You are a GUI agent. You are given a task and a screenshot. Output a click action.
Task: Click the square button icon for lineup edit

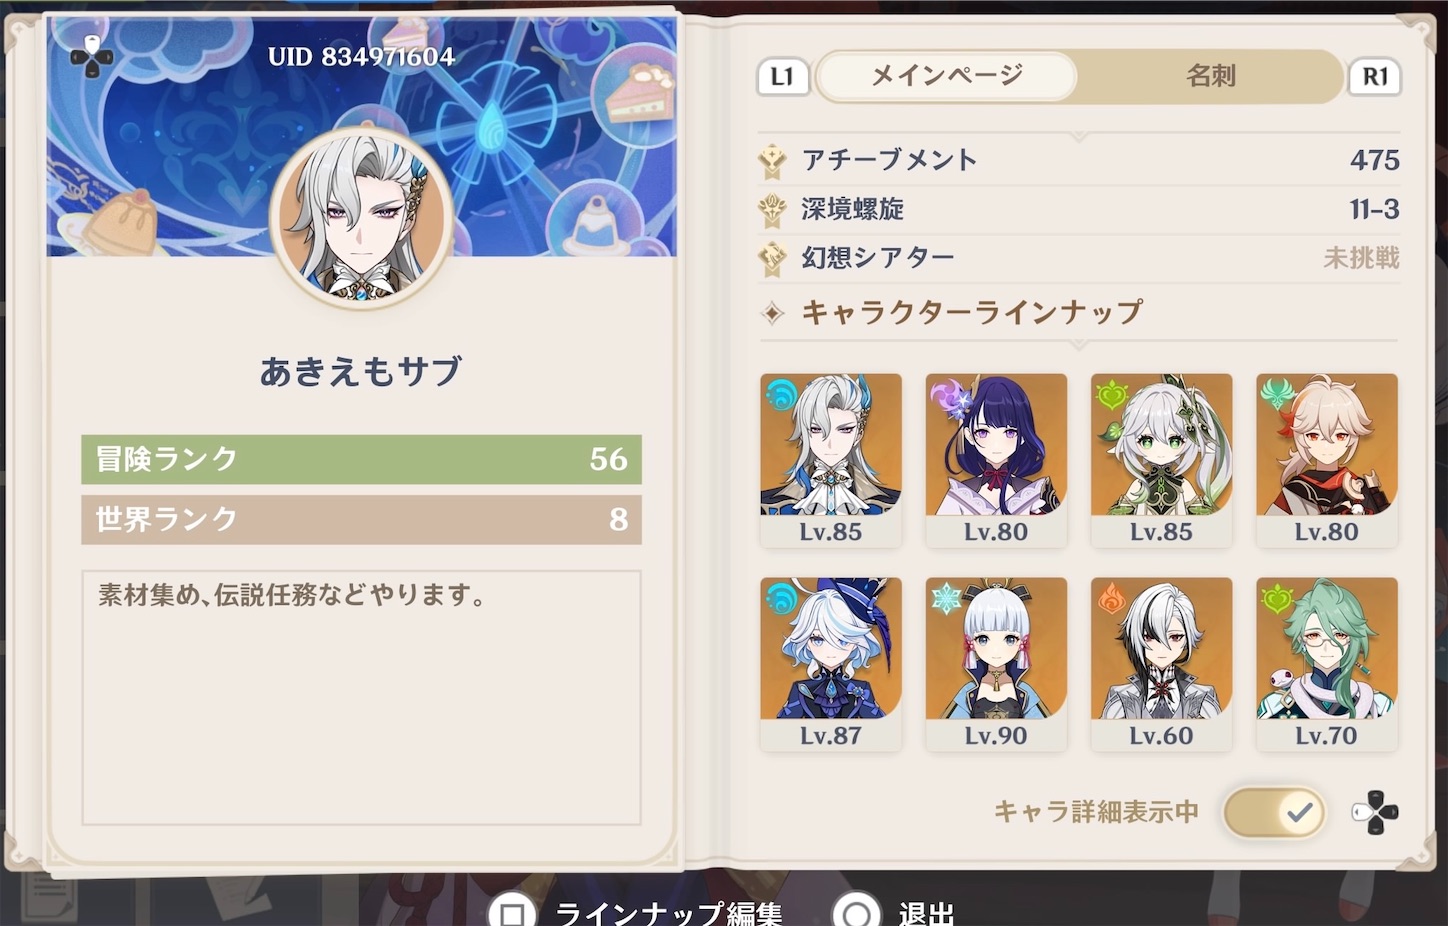pyautogui.click(x=513, y=912)
